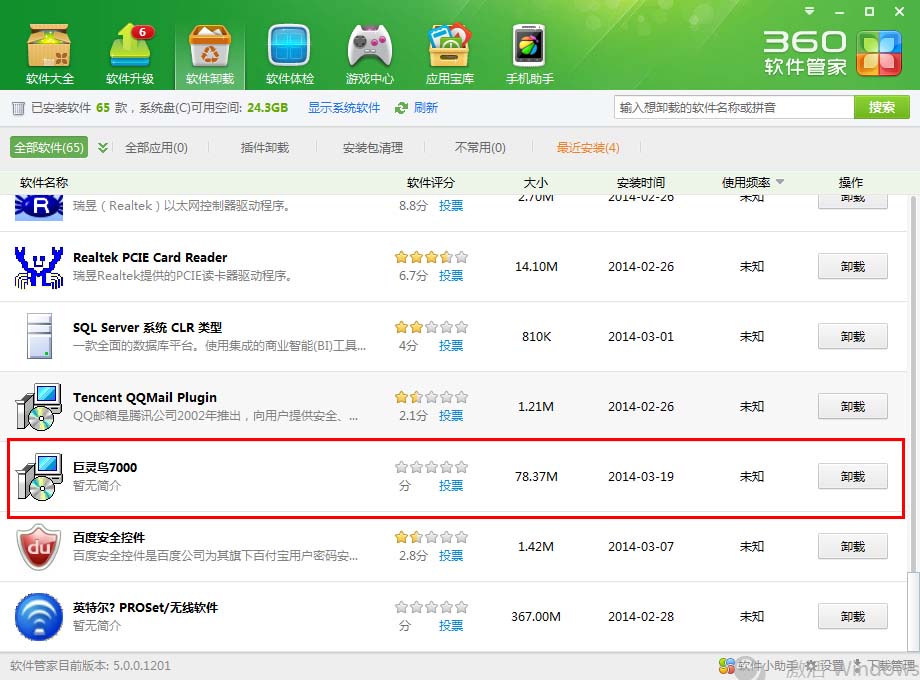Switch to the 最近安装(4) tab
Viewport: 920px width, 680px height.
click(588, 148)
